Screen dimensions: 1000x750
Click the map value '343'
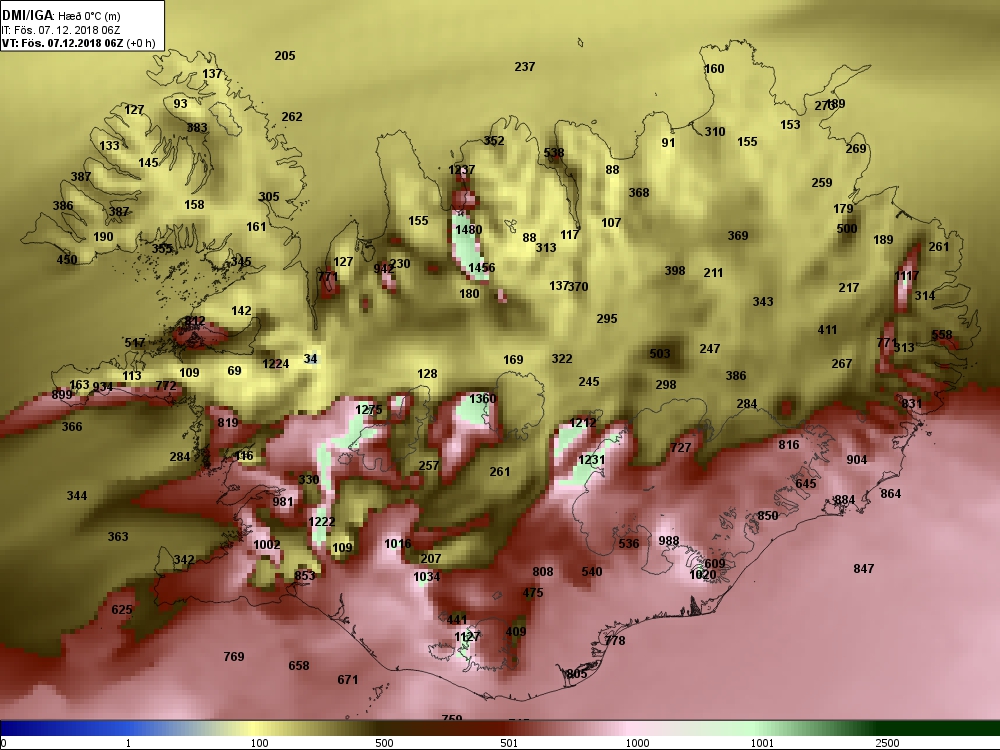763,302
